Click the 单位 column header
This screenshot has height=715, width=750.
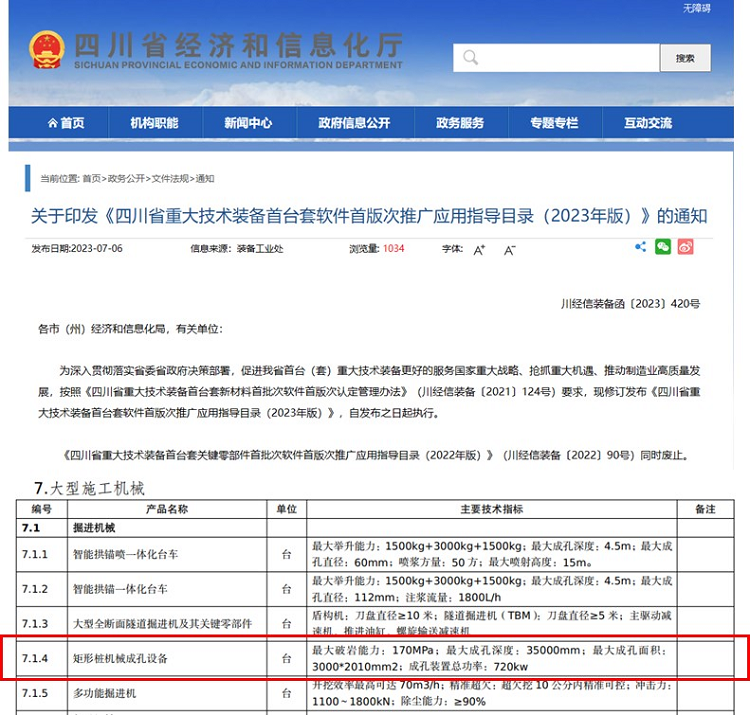click(287, 509)
